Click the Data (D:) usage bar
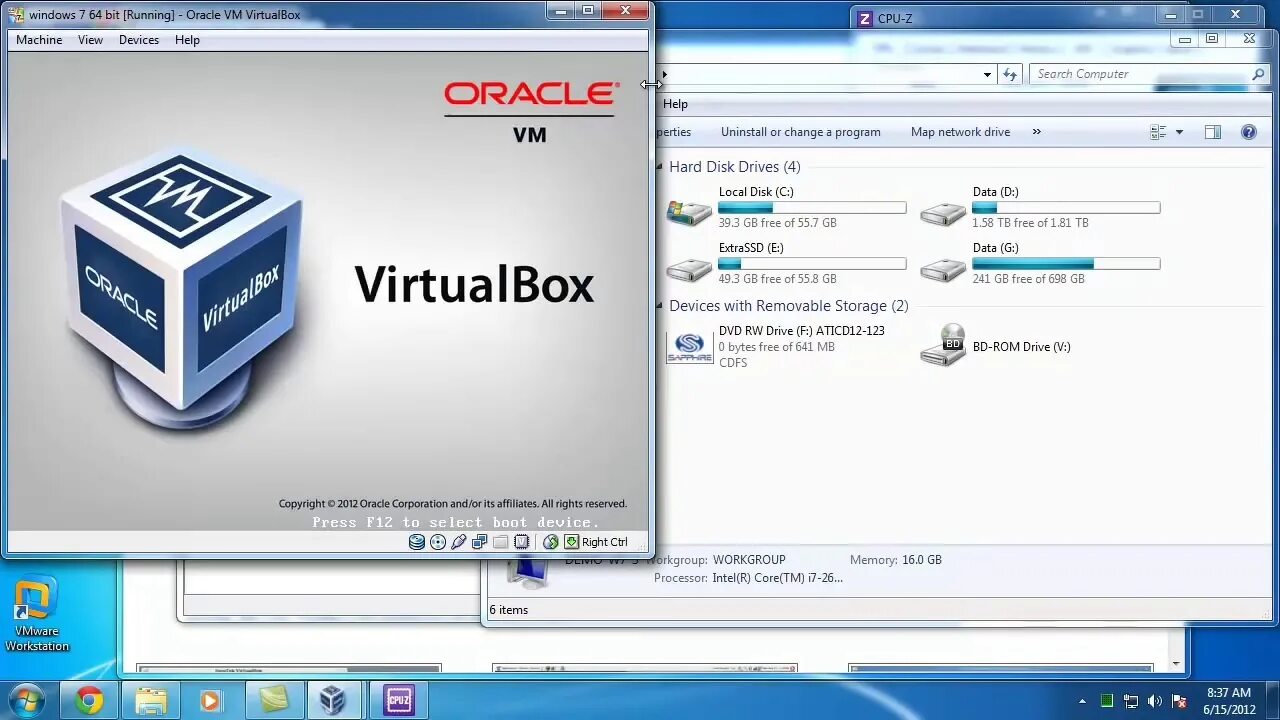This screenshot has height=720, width=1280. pos(1066,208)
